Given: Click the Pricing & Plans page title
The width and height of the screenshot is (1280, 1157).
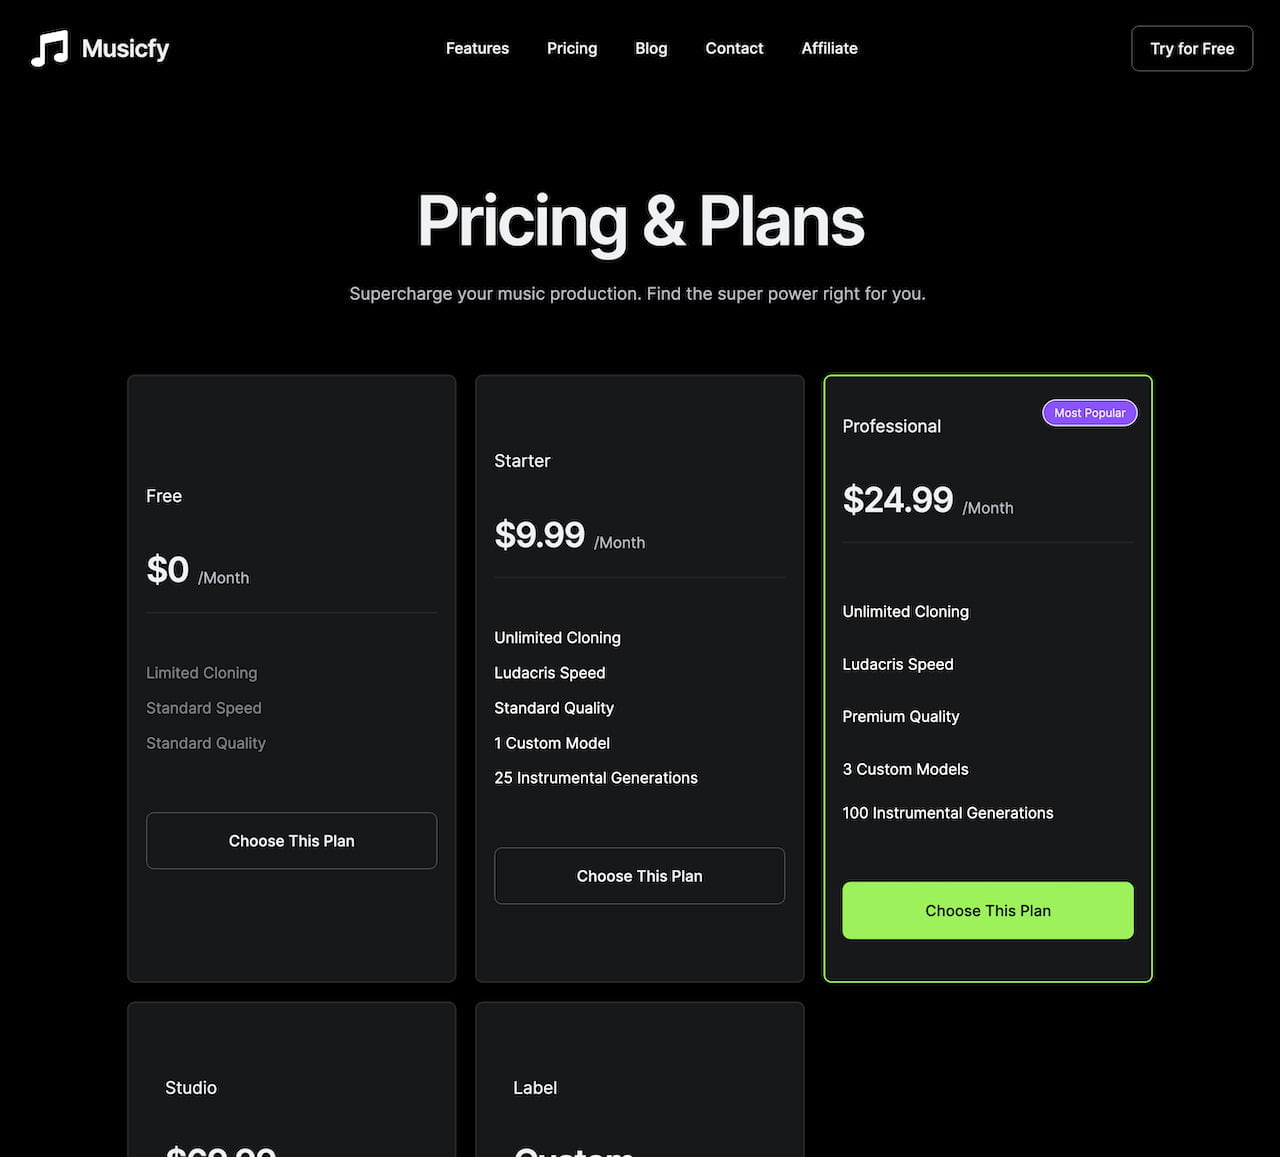Looking at the screenshot, I should [x=639, y=222].
